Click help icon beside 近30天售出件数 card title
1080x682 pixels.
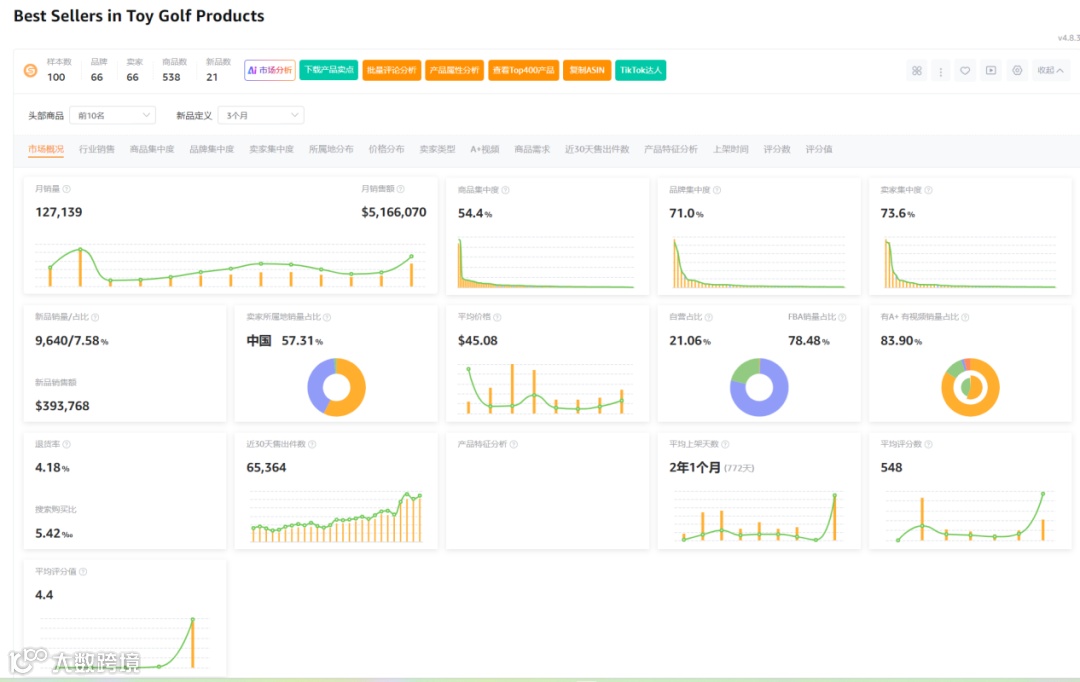(x=312, y=444)
